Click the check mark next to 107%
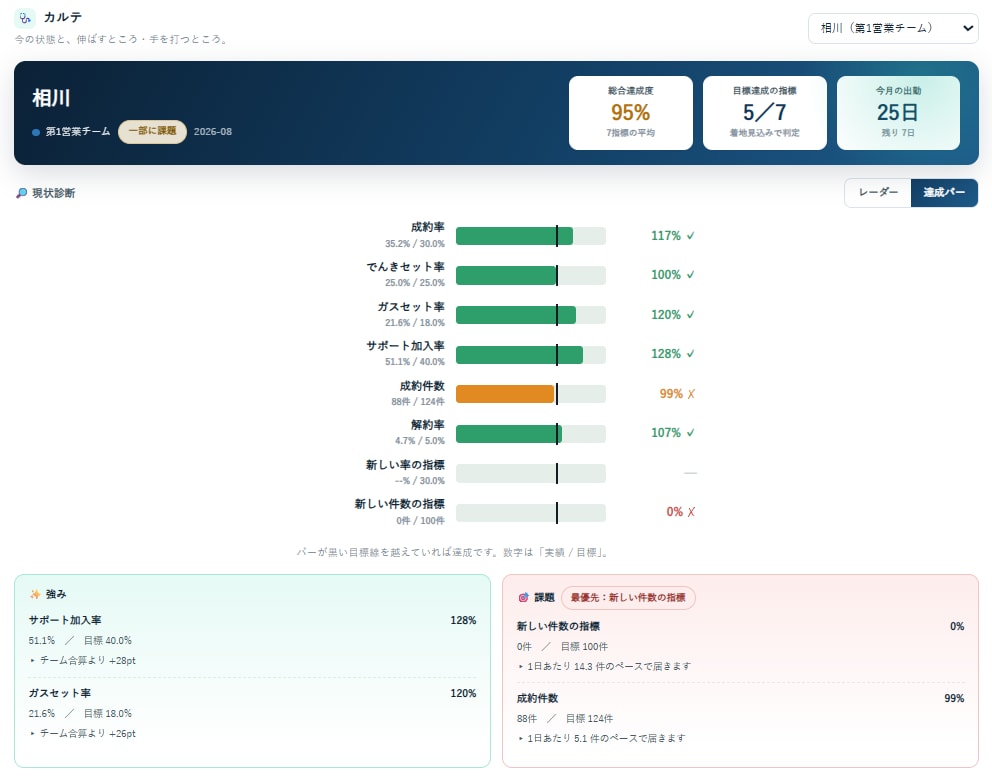This screenshot has width=992, height=781. tap(690, 433)
